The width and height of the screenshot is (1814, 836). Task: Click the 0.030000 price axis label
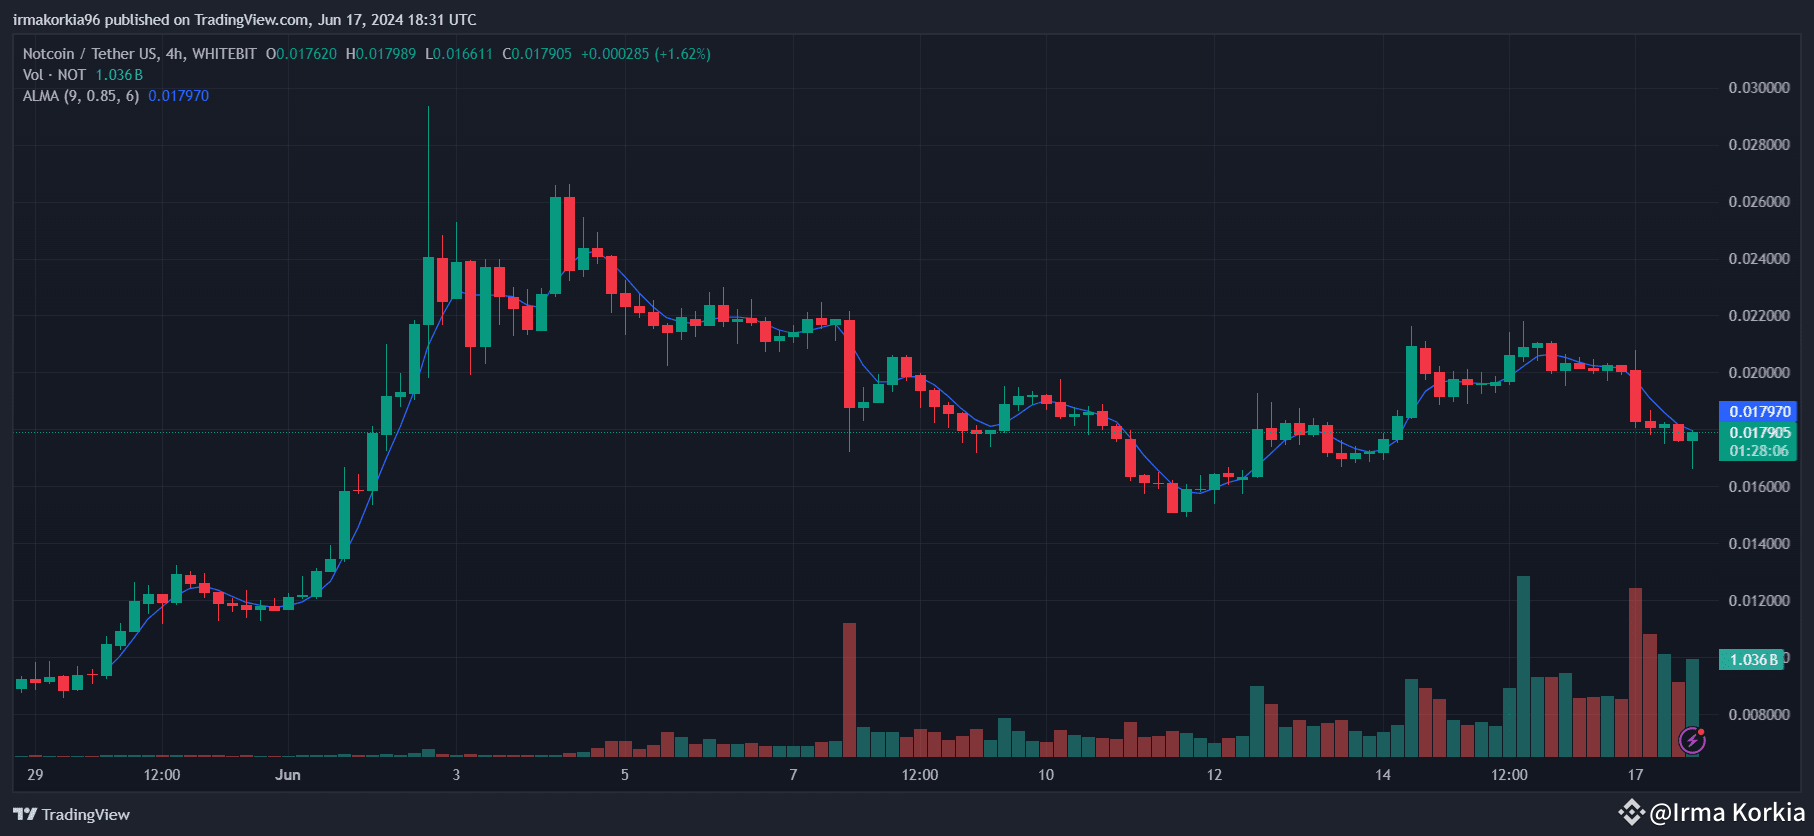pos(1759,88)
